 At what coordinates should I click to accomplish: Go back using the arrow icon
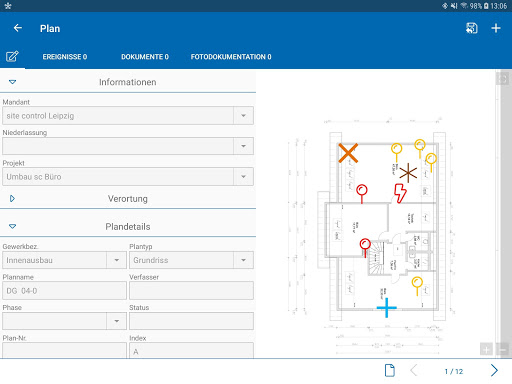pos(18,28)
